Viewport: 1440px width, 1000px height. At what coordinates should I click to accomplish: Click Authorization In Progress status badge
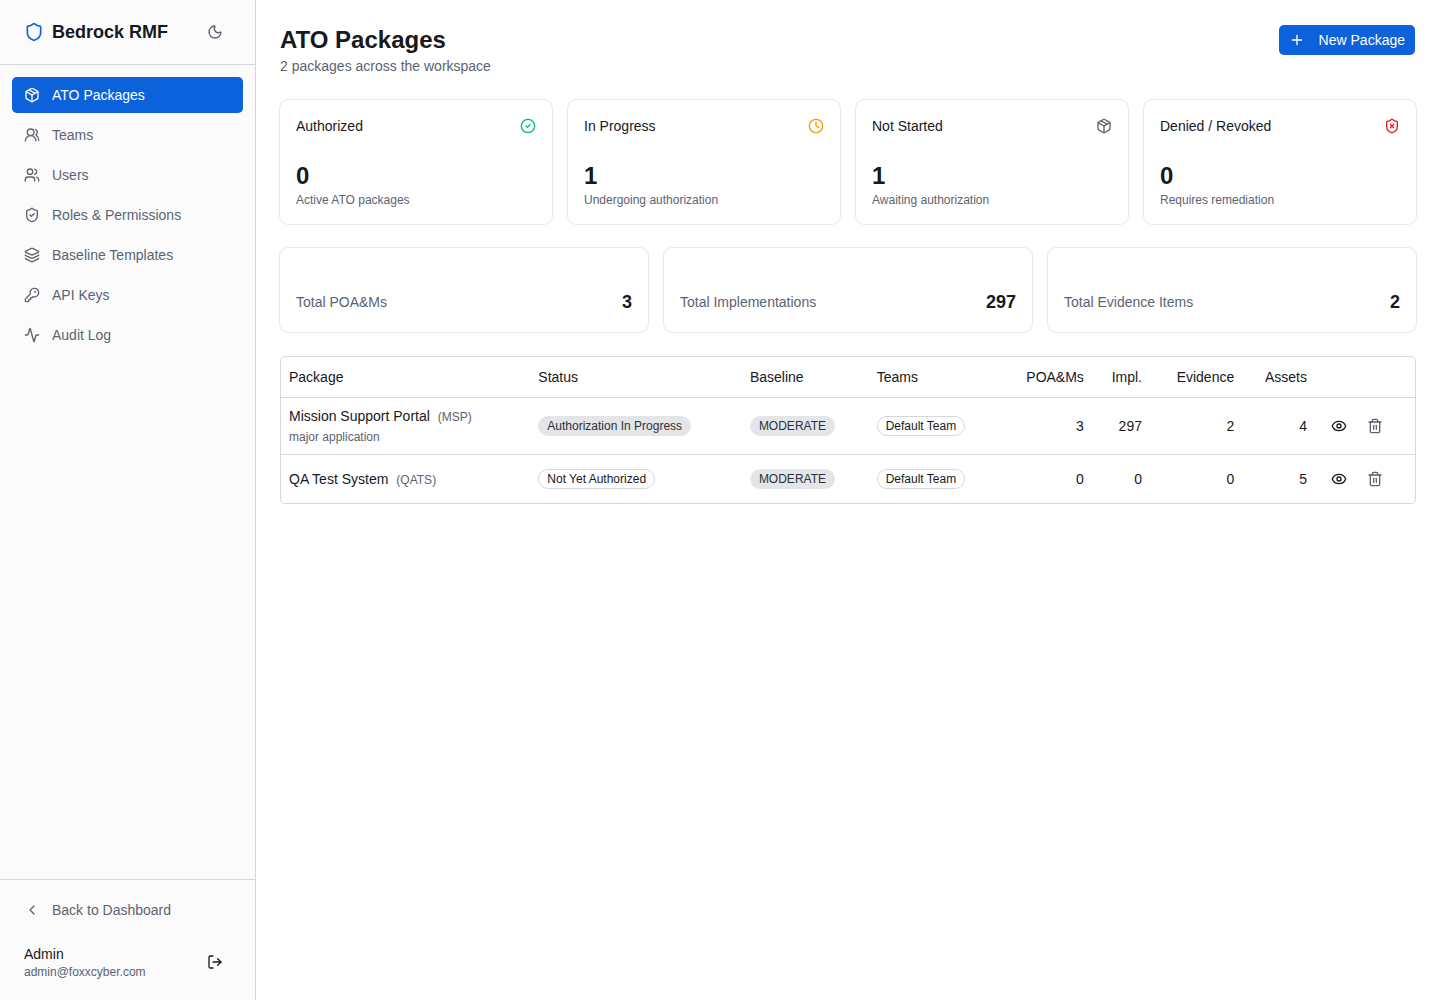[614, 426]
